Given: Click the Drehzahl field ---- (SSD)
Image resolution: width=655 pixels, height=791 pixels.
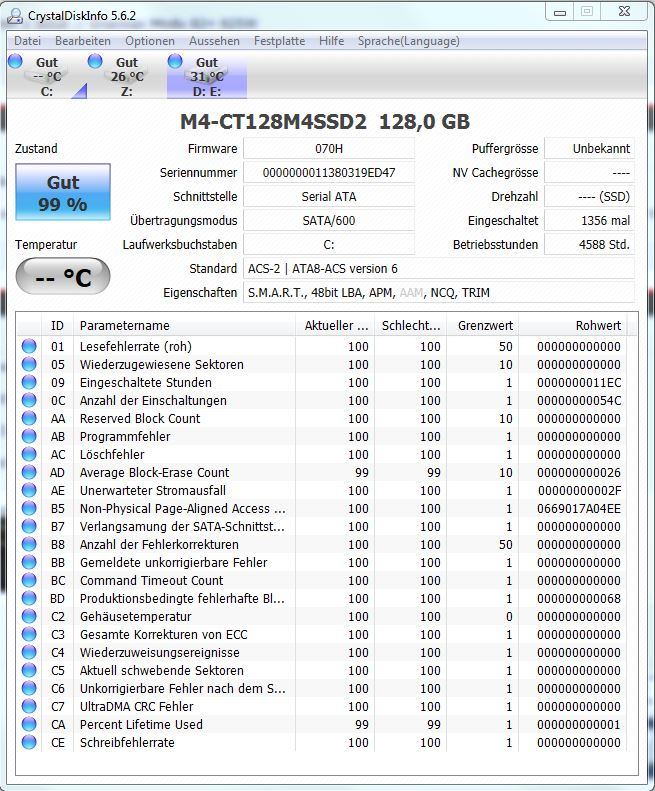Looking at the screenshot, I should point(589,197).
